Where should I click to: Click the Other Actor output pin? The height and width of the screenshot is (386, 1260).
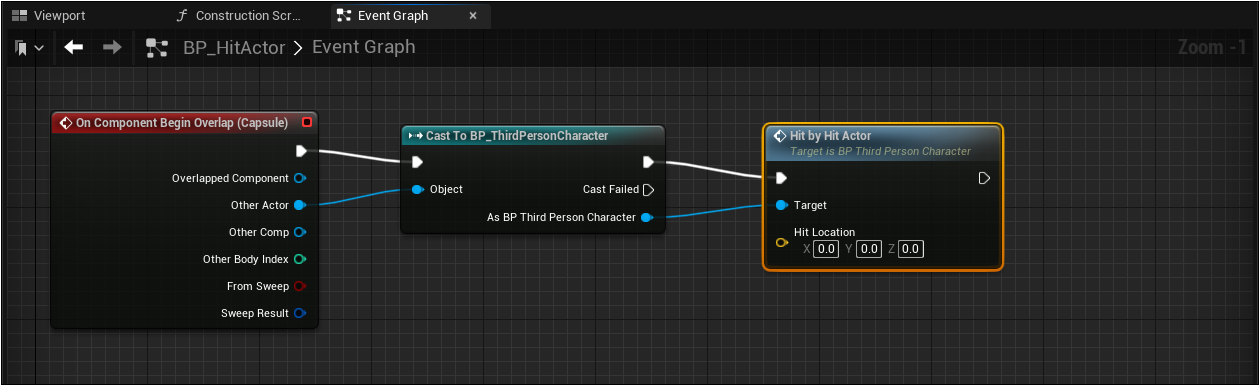click(299, 205)
